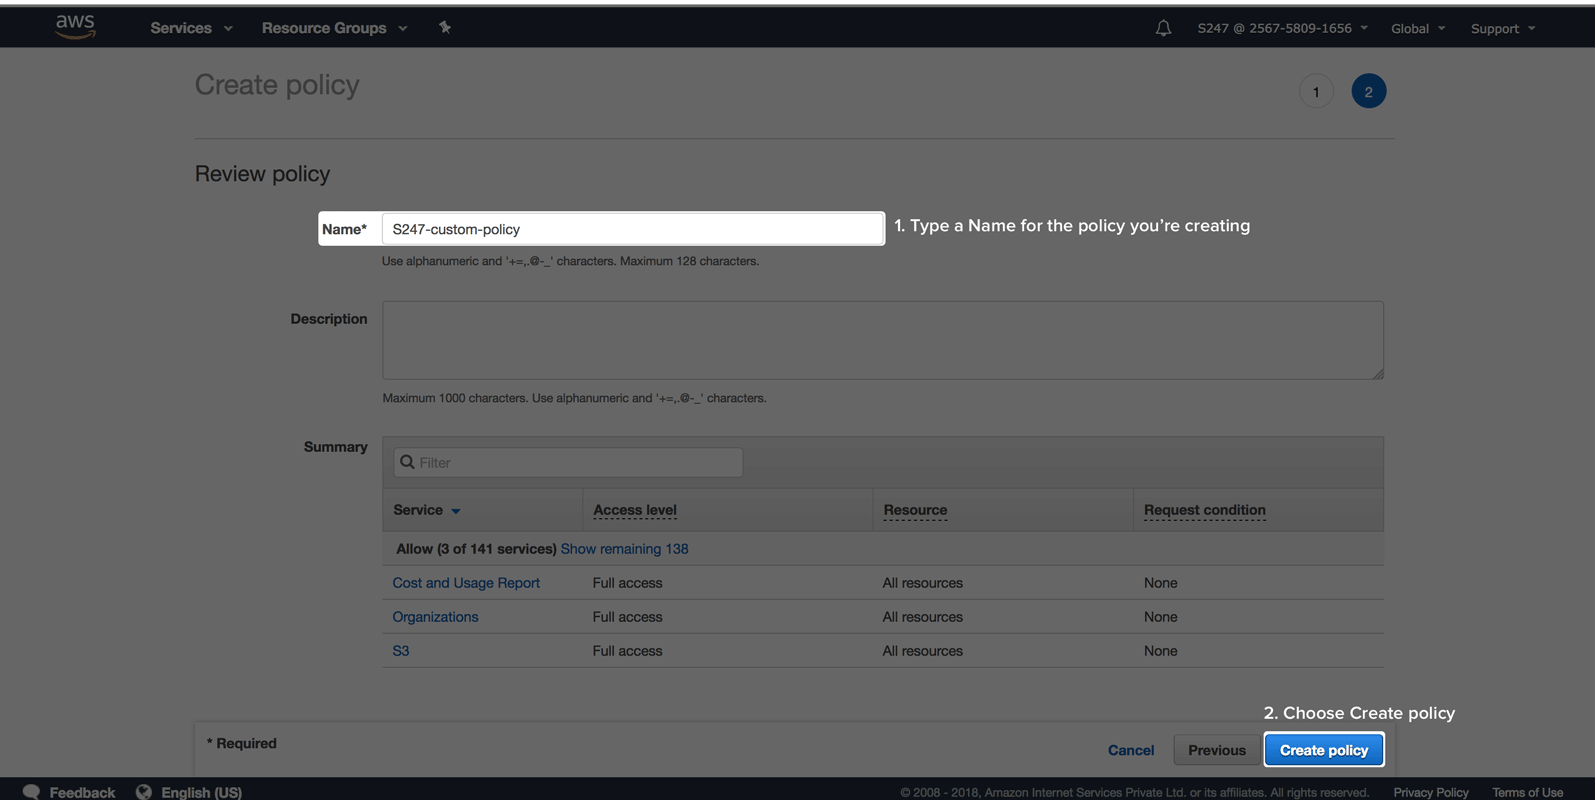Click the Service column sort arrow
The height and width of the screenshot is (800, 1595).
pyautogui.click(x=456, y=511)
